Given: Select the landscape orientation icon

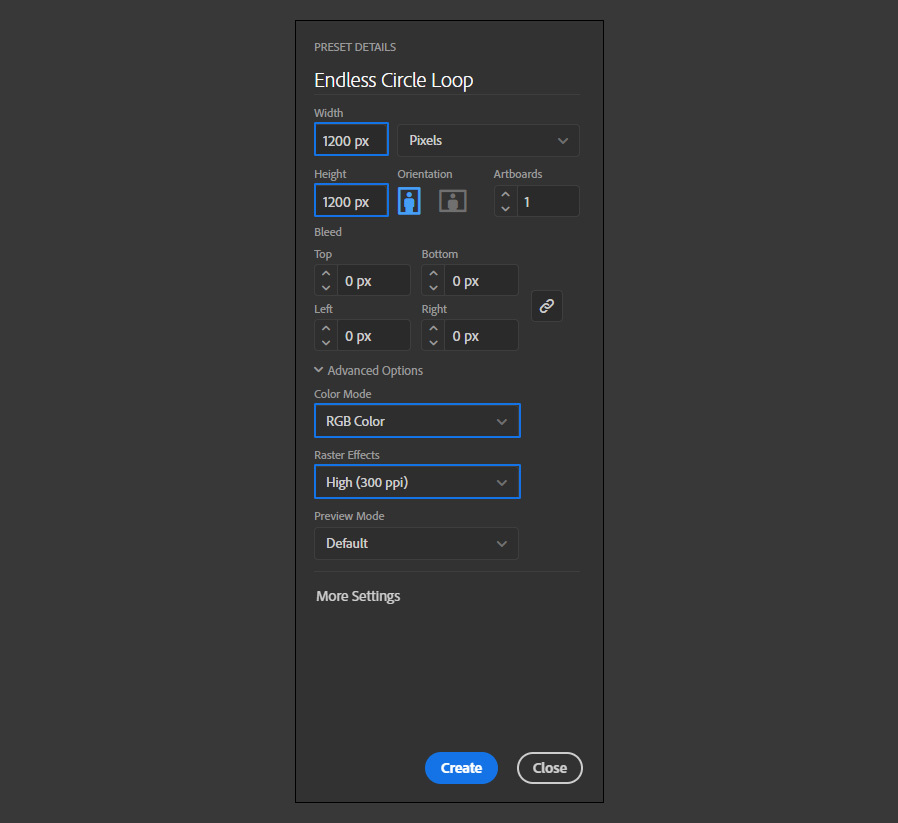Looking at the screenshot, I should 452,201.
